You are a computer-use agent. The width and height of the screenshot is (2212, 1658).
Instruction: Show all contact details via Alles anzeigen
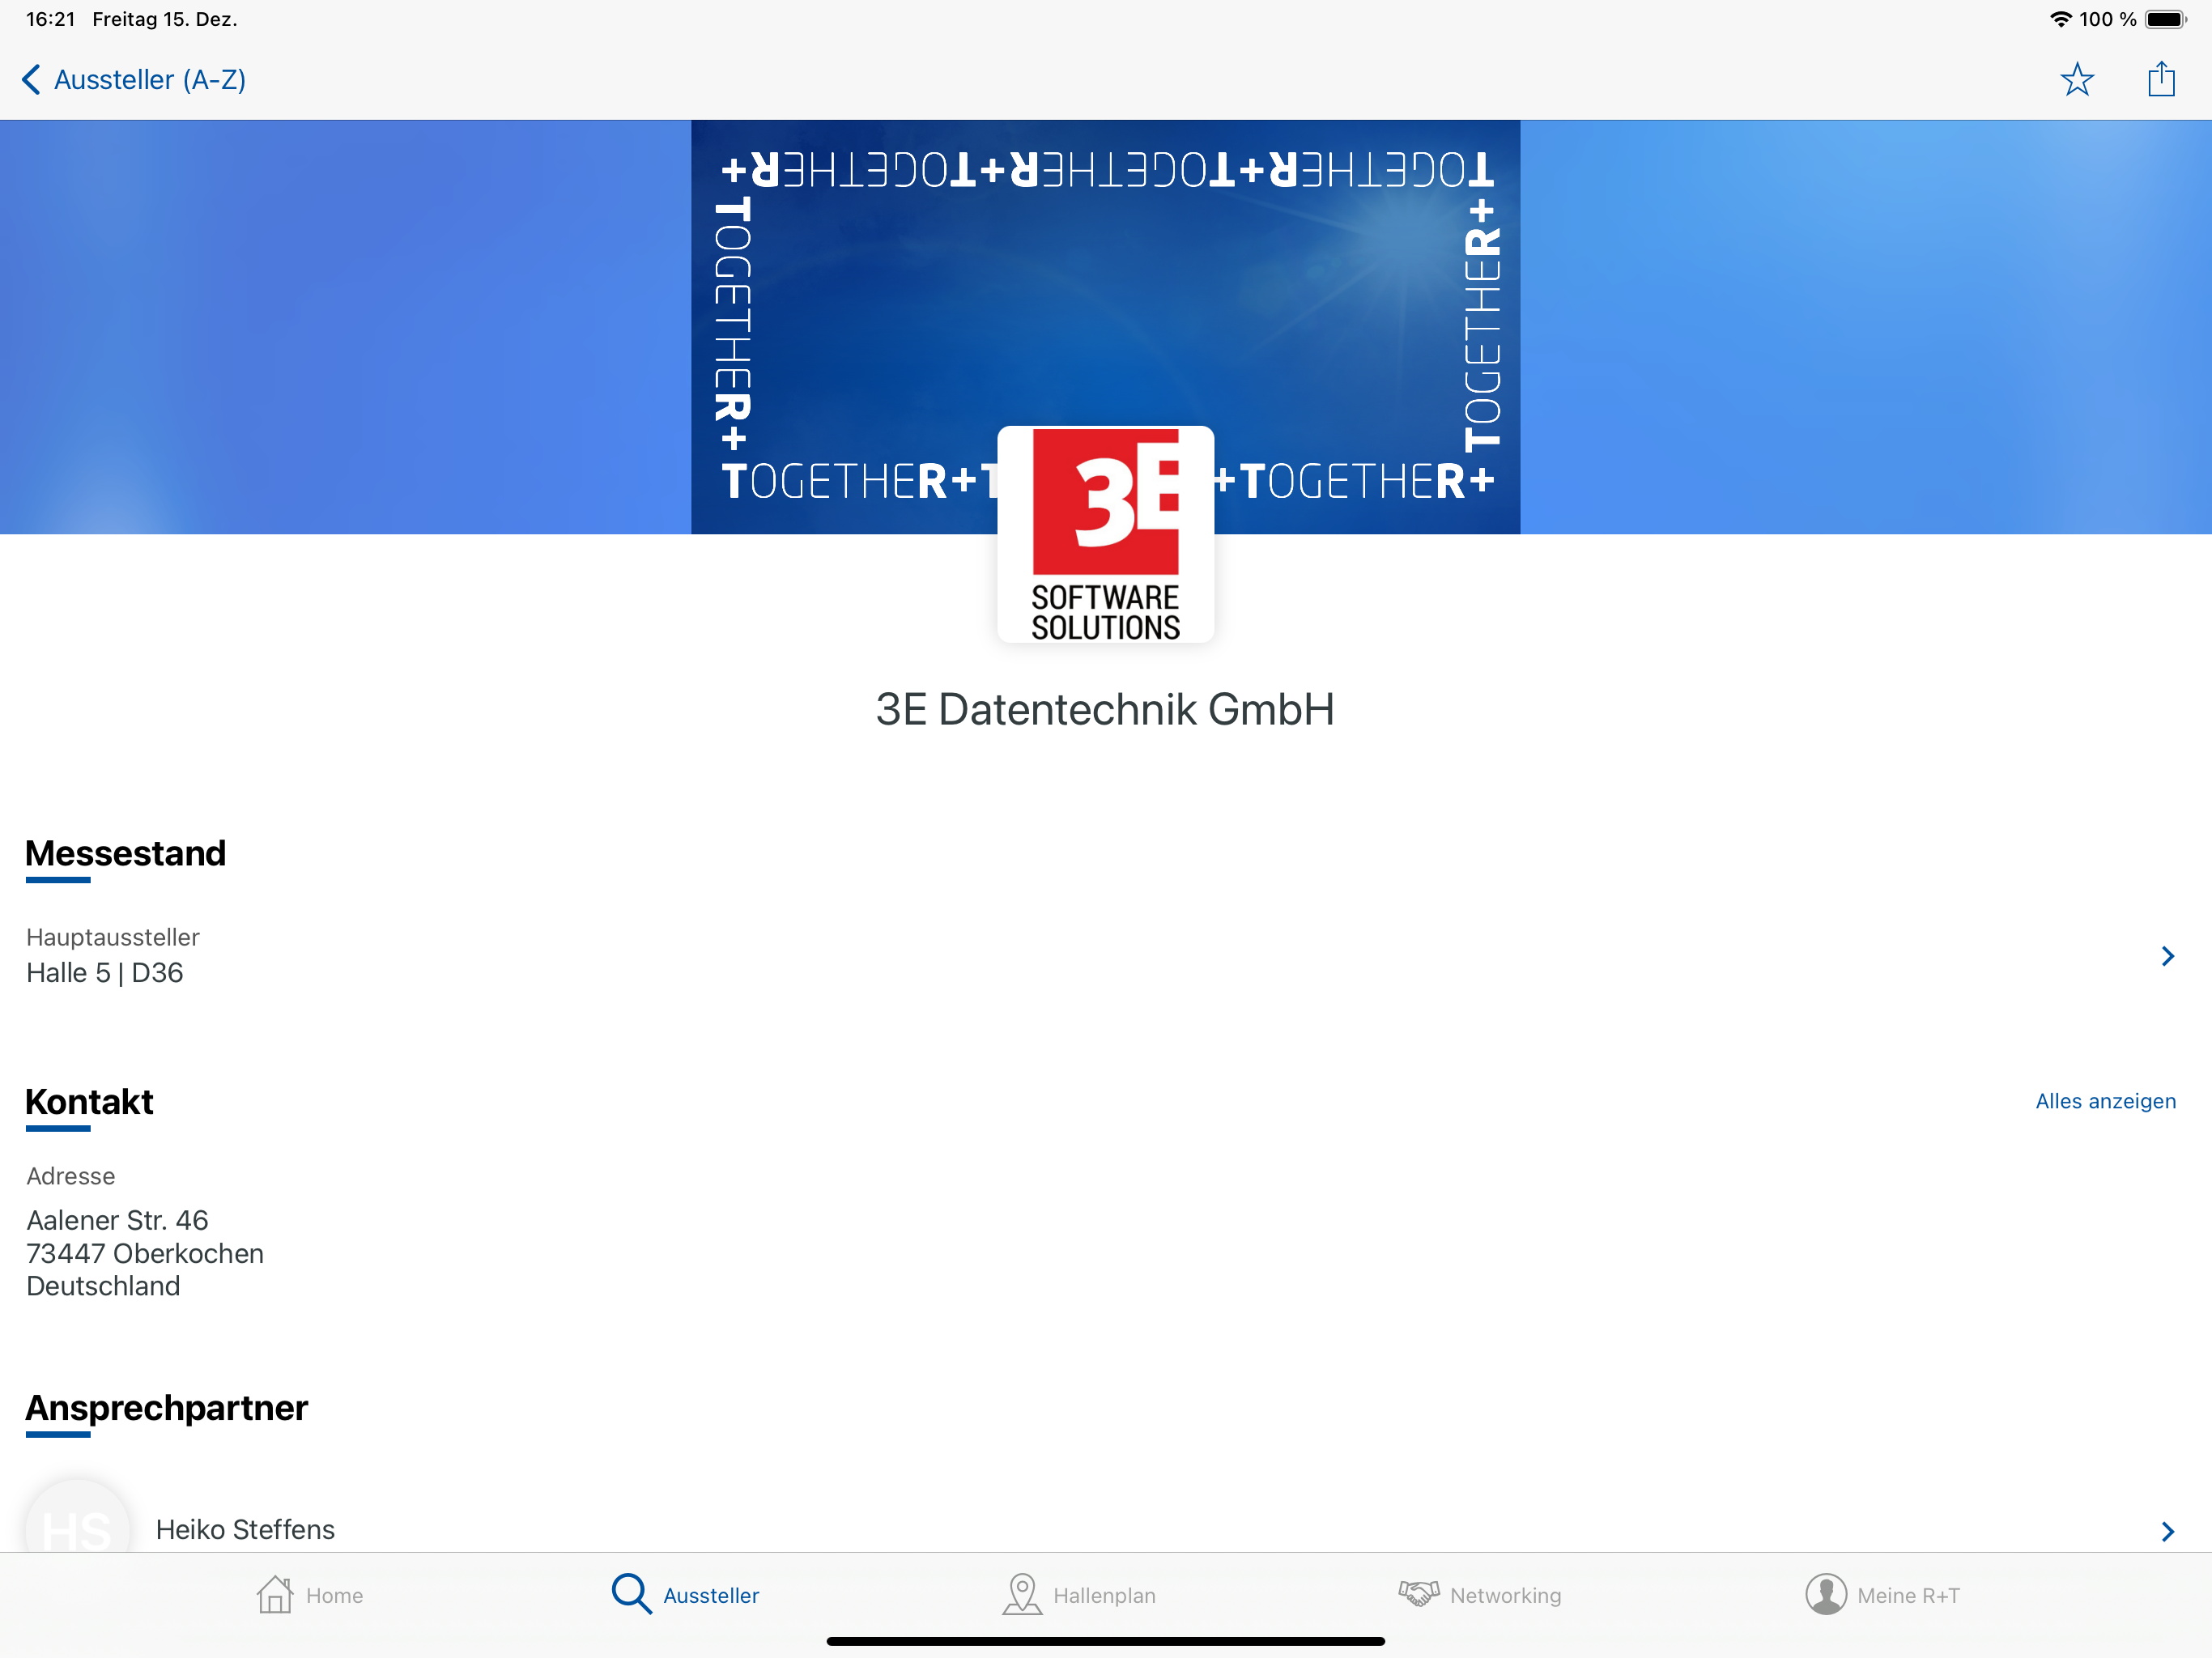[2105, 1101]
